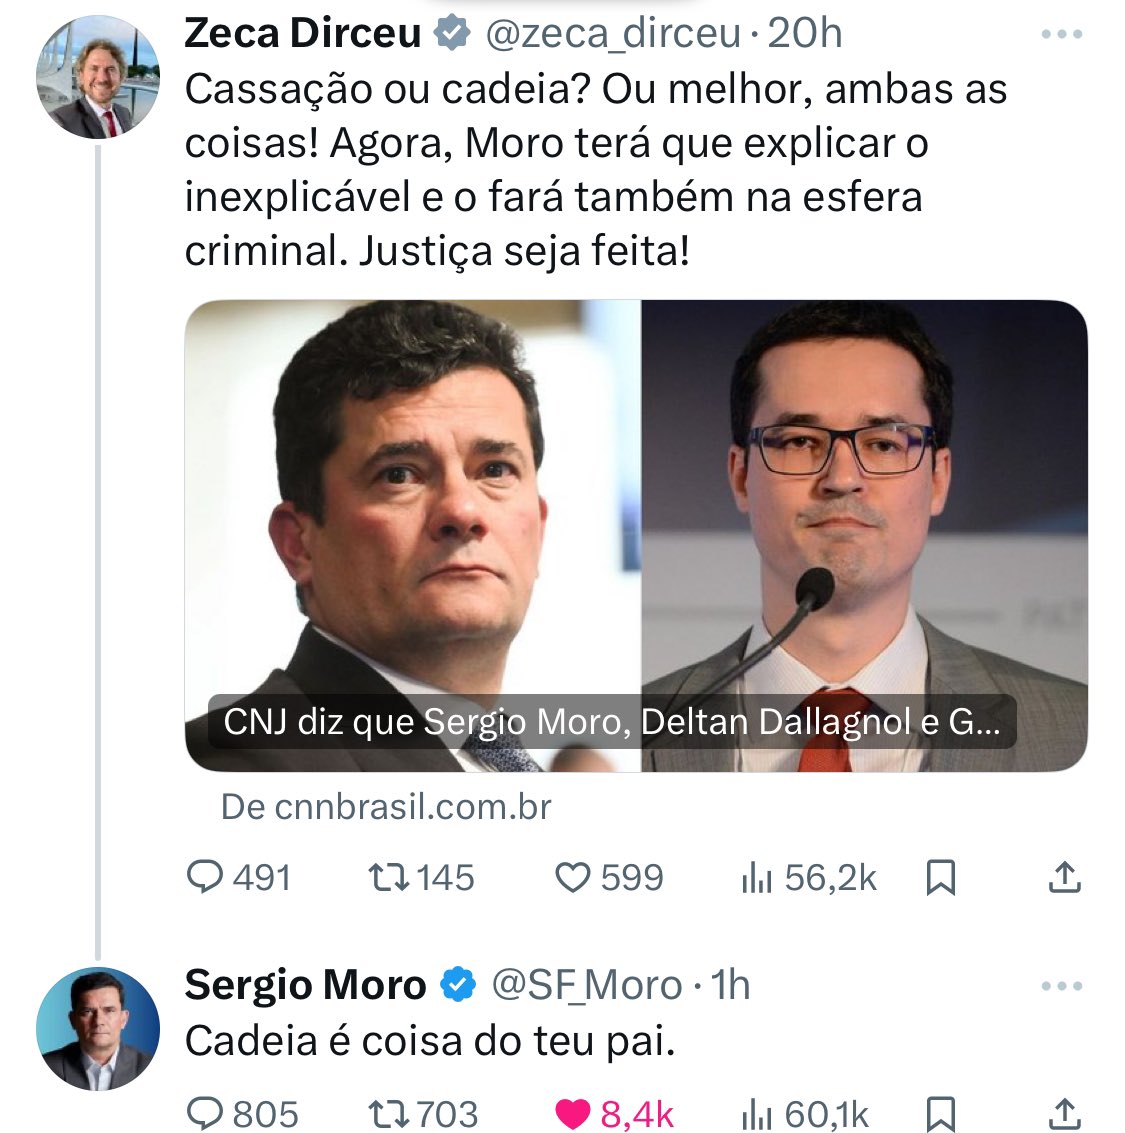
Task: Like Zeca Dirceu's tweet with the heart icon
Action: coord(574,877)
